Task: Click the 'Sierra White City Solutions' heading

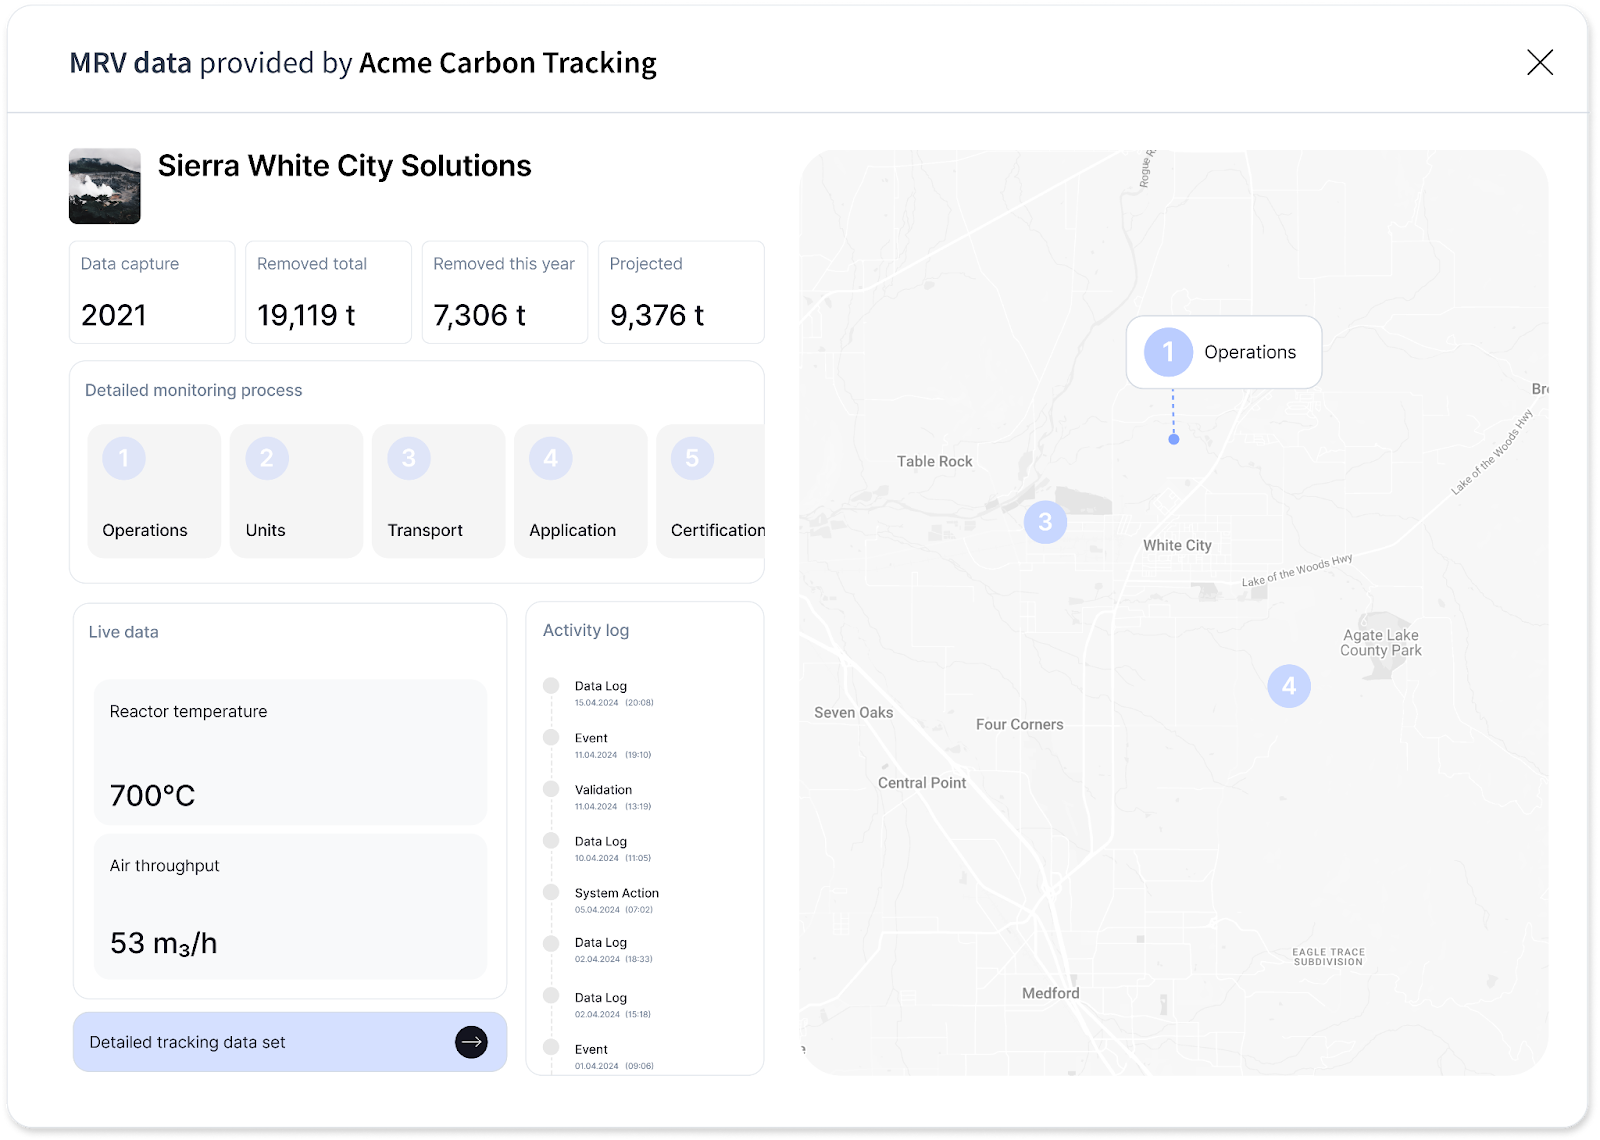Action: click(345, 166)
